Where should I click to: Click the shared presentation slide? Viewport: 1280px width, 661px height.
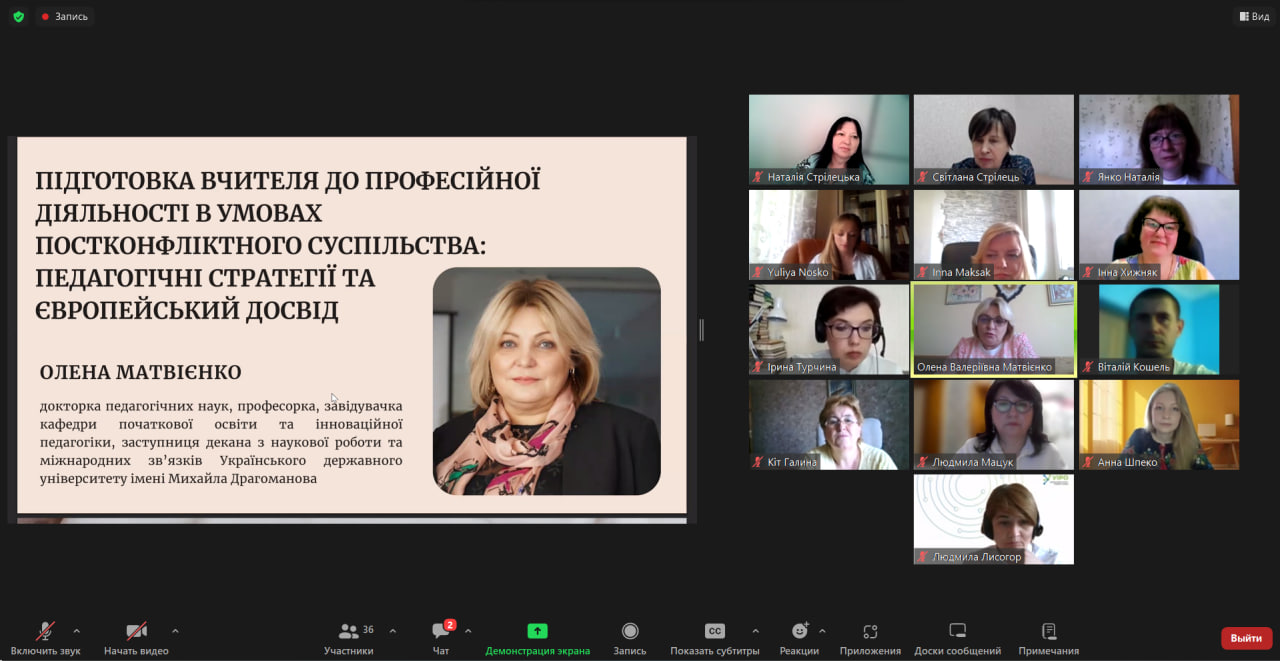[x=352, y=325]
